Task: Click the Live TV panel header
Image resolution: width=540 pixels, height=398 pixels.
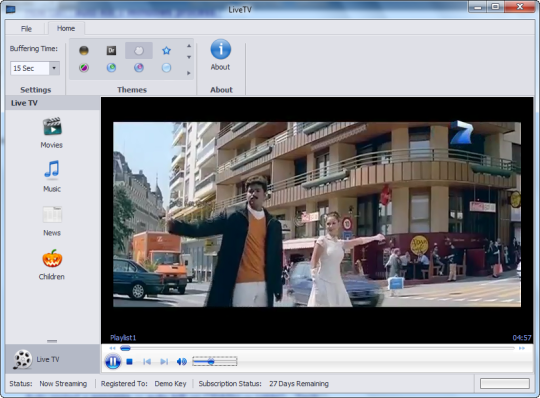Action: pyautogui.click(x=53, y=103)
